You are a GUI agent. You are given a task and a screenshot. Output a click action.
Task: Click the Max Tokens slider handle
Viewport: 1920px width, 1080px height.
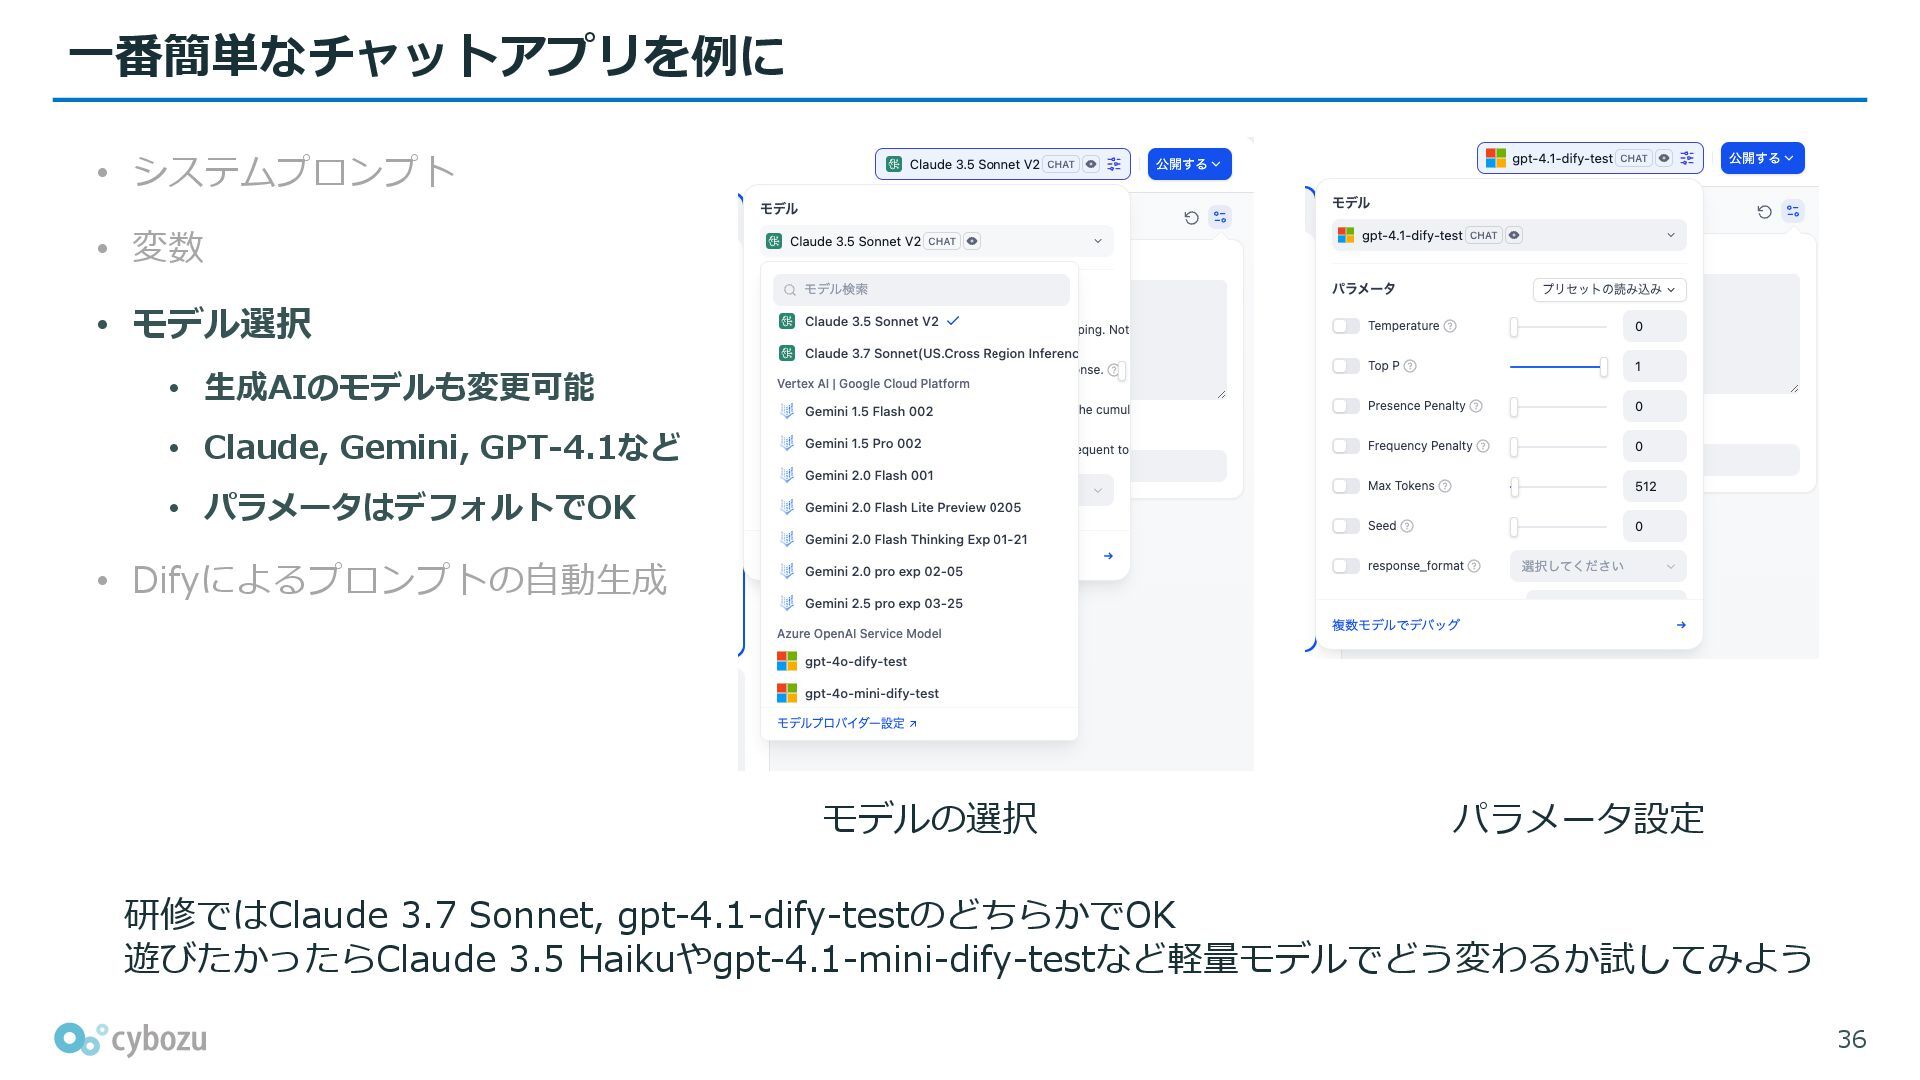tap(1515, 487)
